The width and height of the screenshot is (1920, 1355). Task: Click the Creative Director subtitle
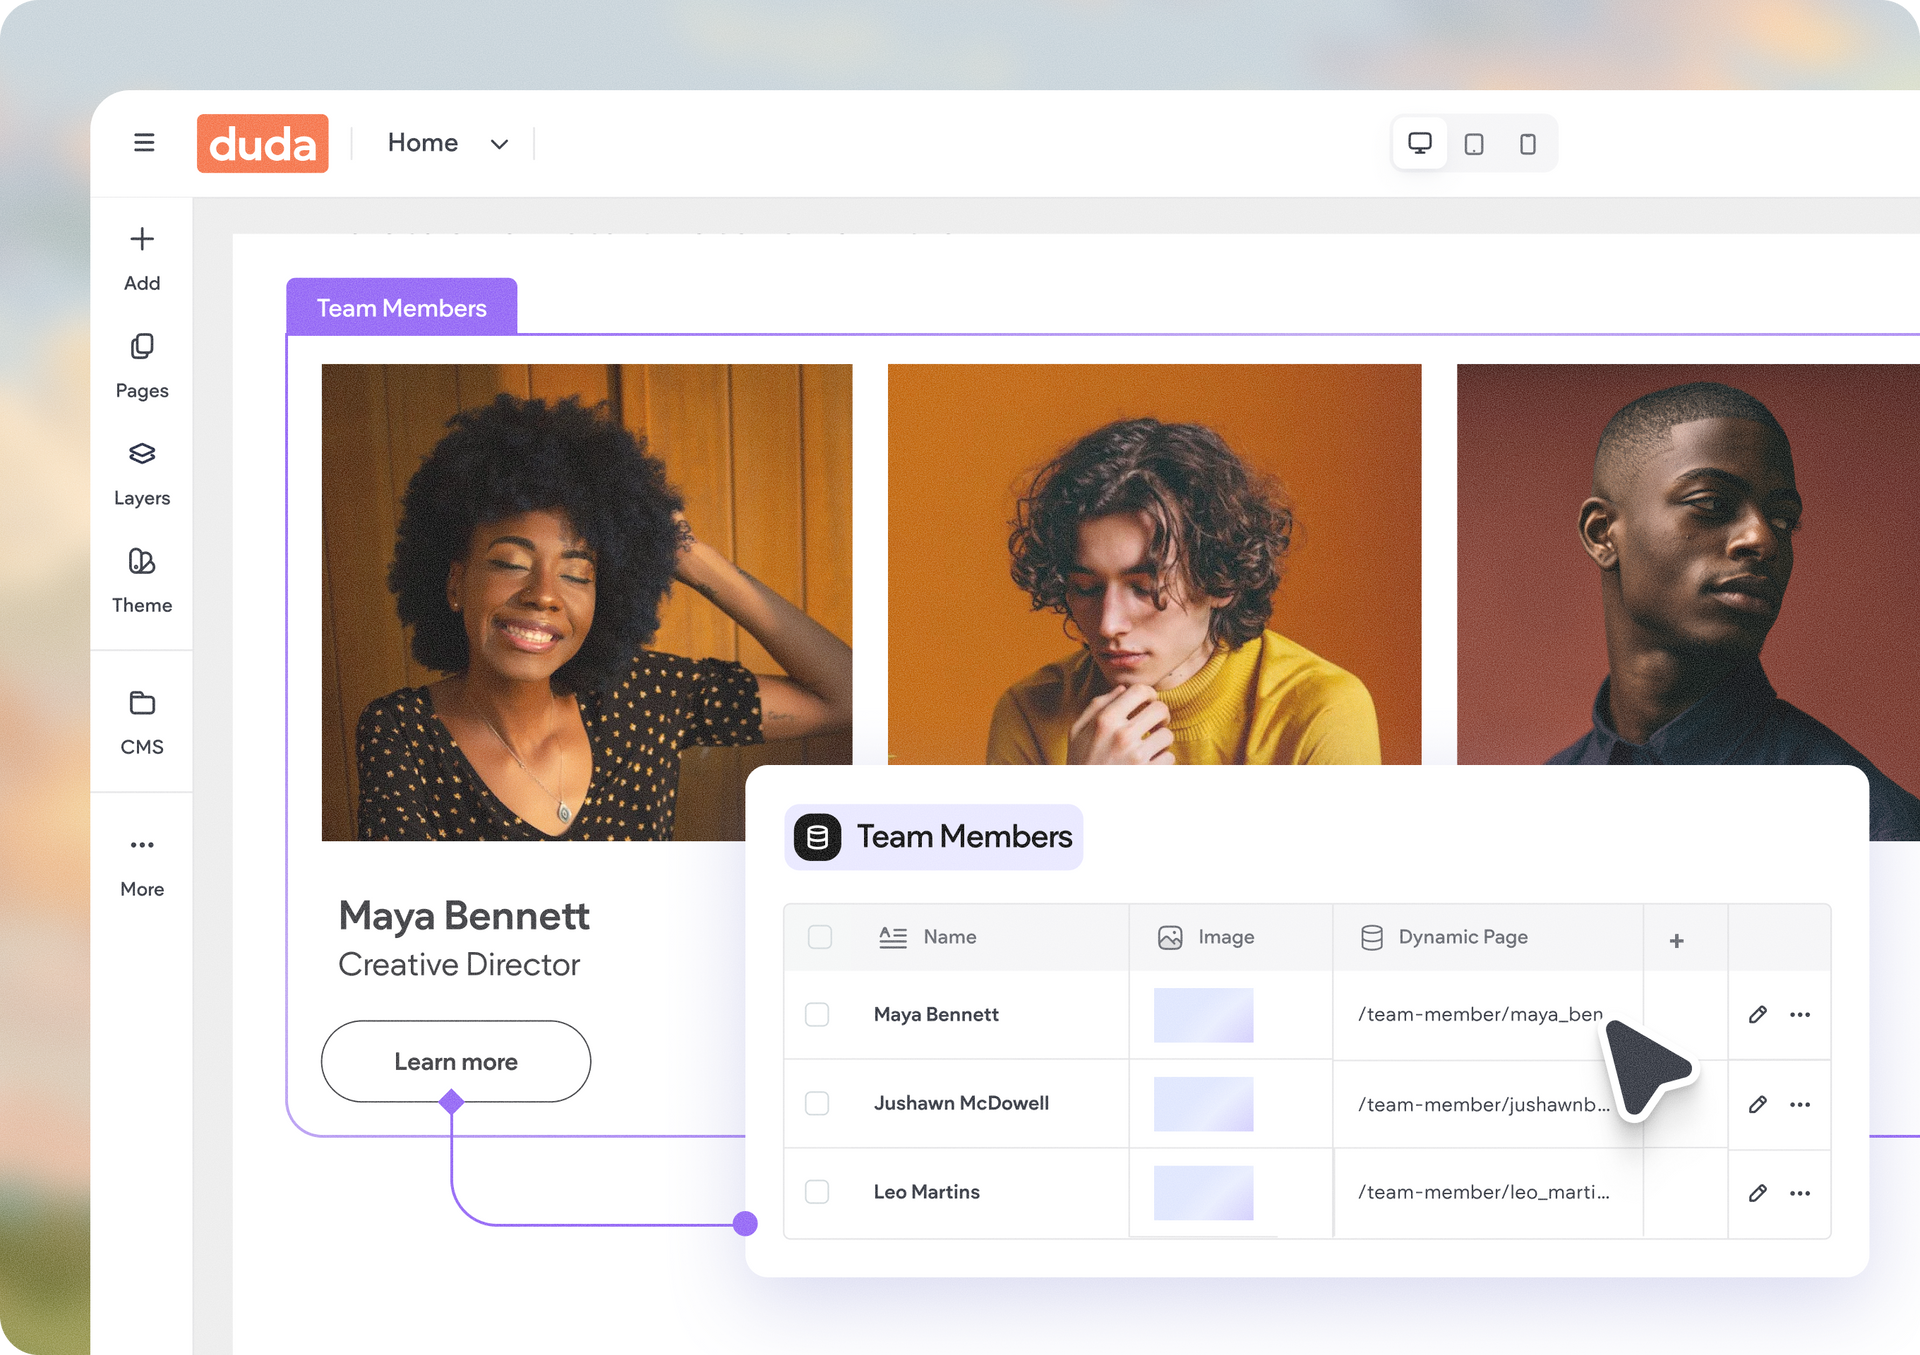point(459,964)
